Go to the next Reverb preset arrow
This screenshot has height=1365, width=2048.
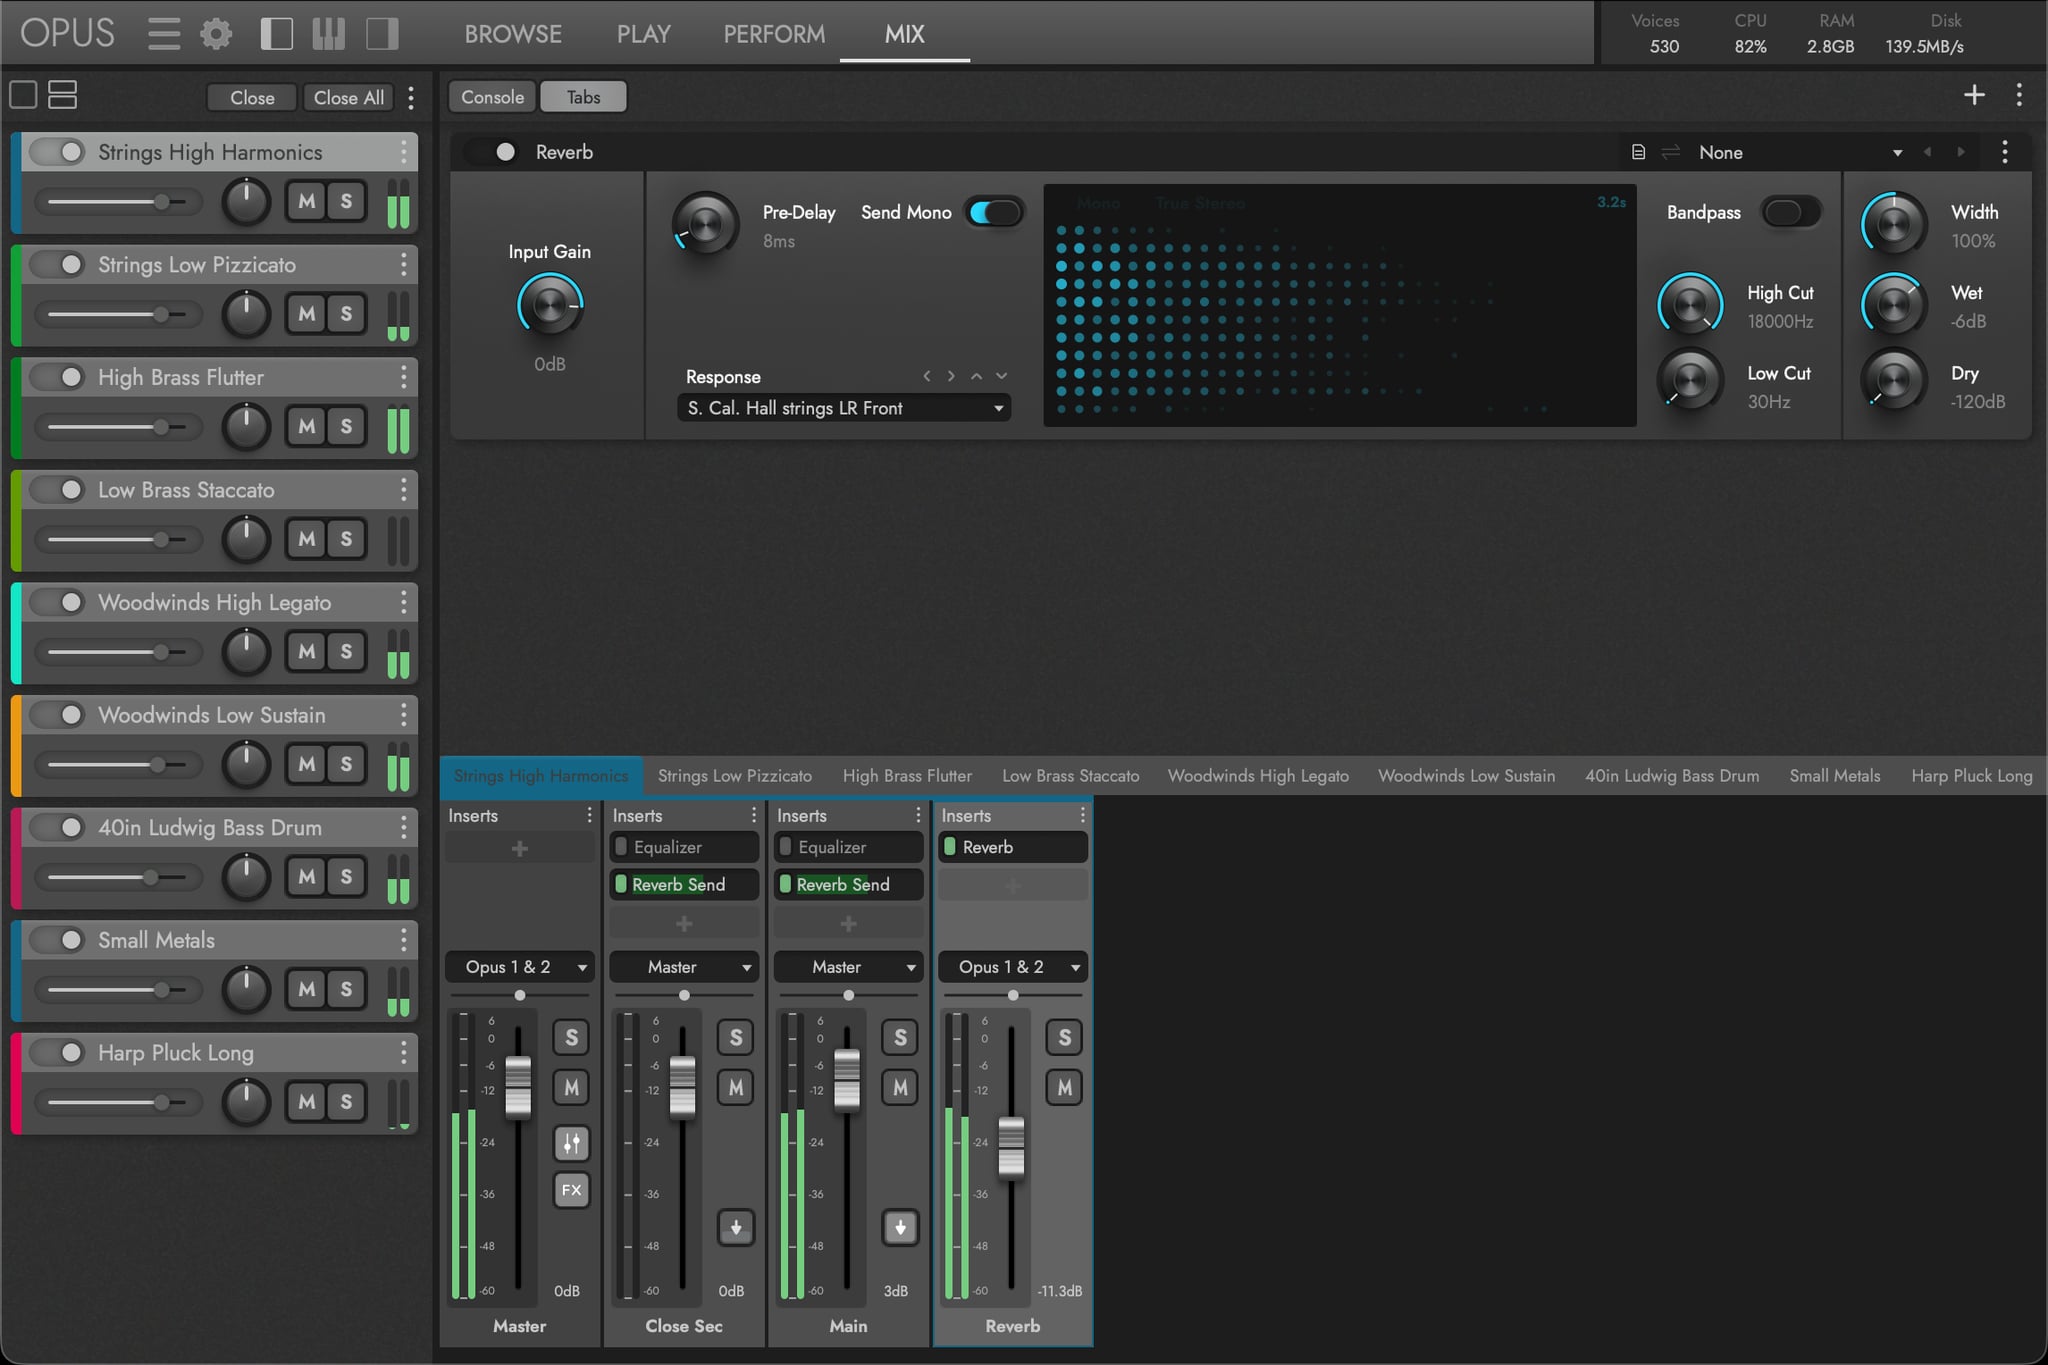click(1960, 152)
